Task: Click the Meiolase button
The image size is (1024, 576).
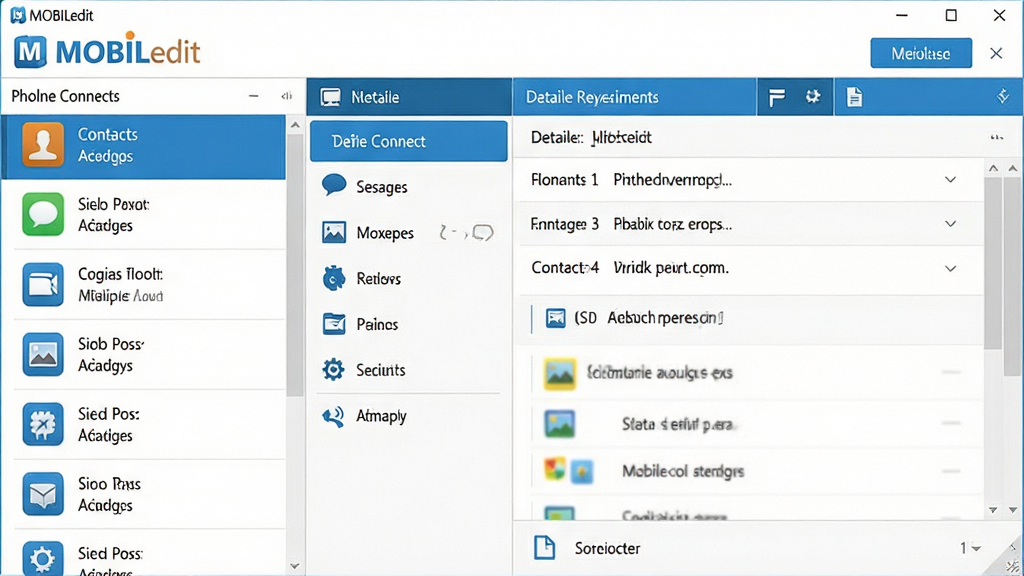Action: [921, 53]
